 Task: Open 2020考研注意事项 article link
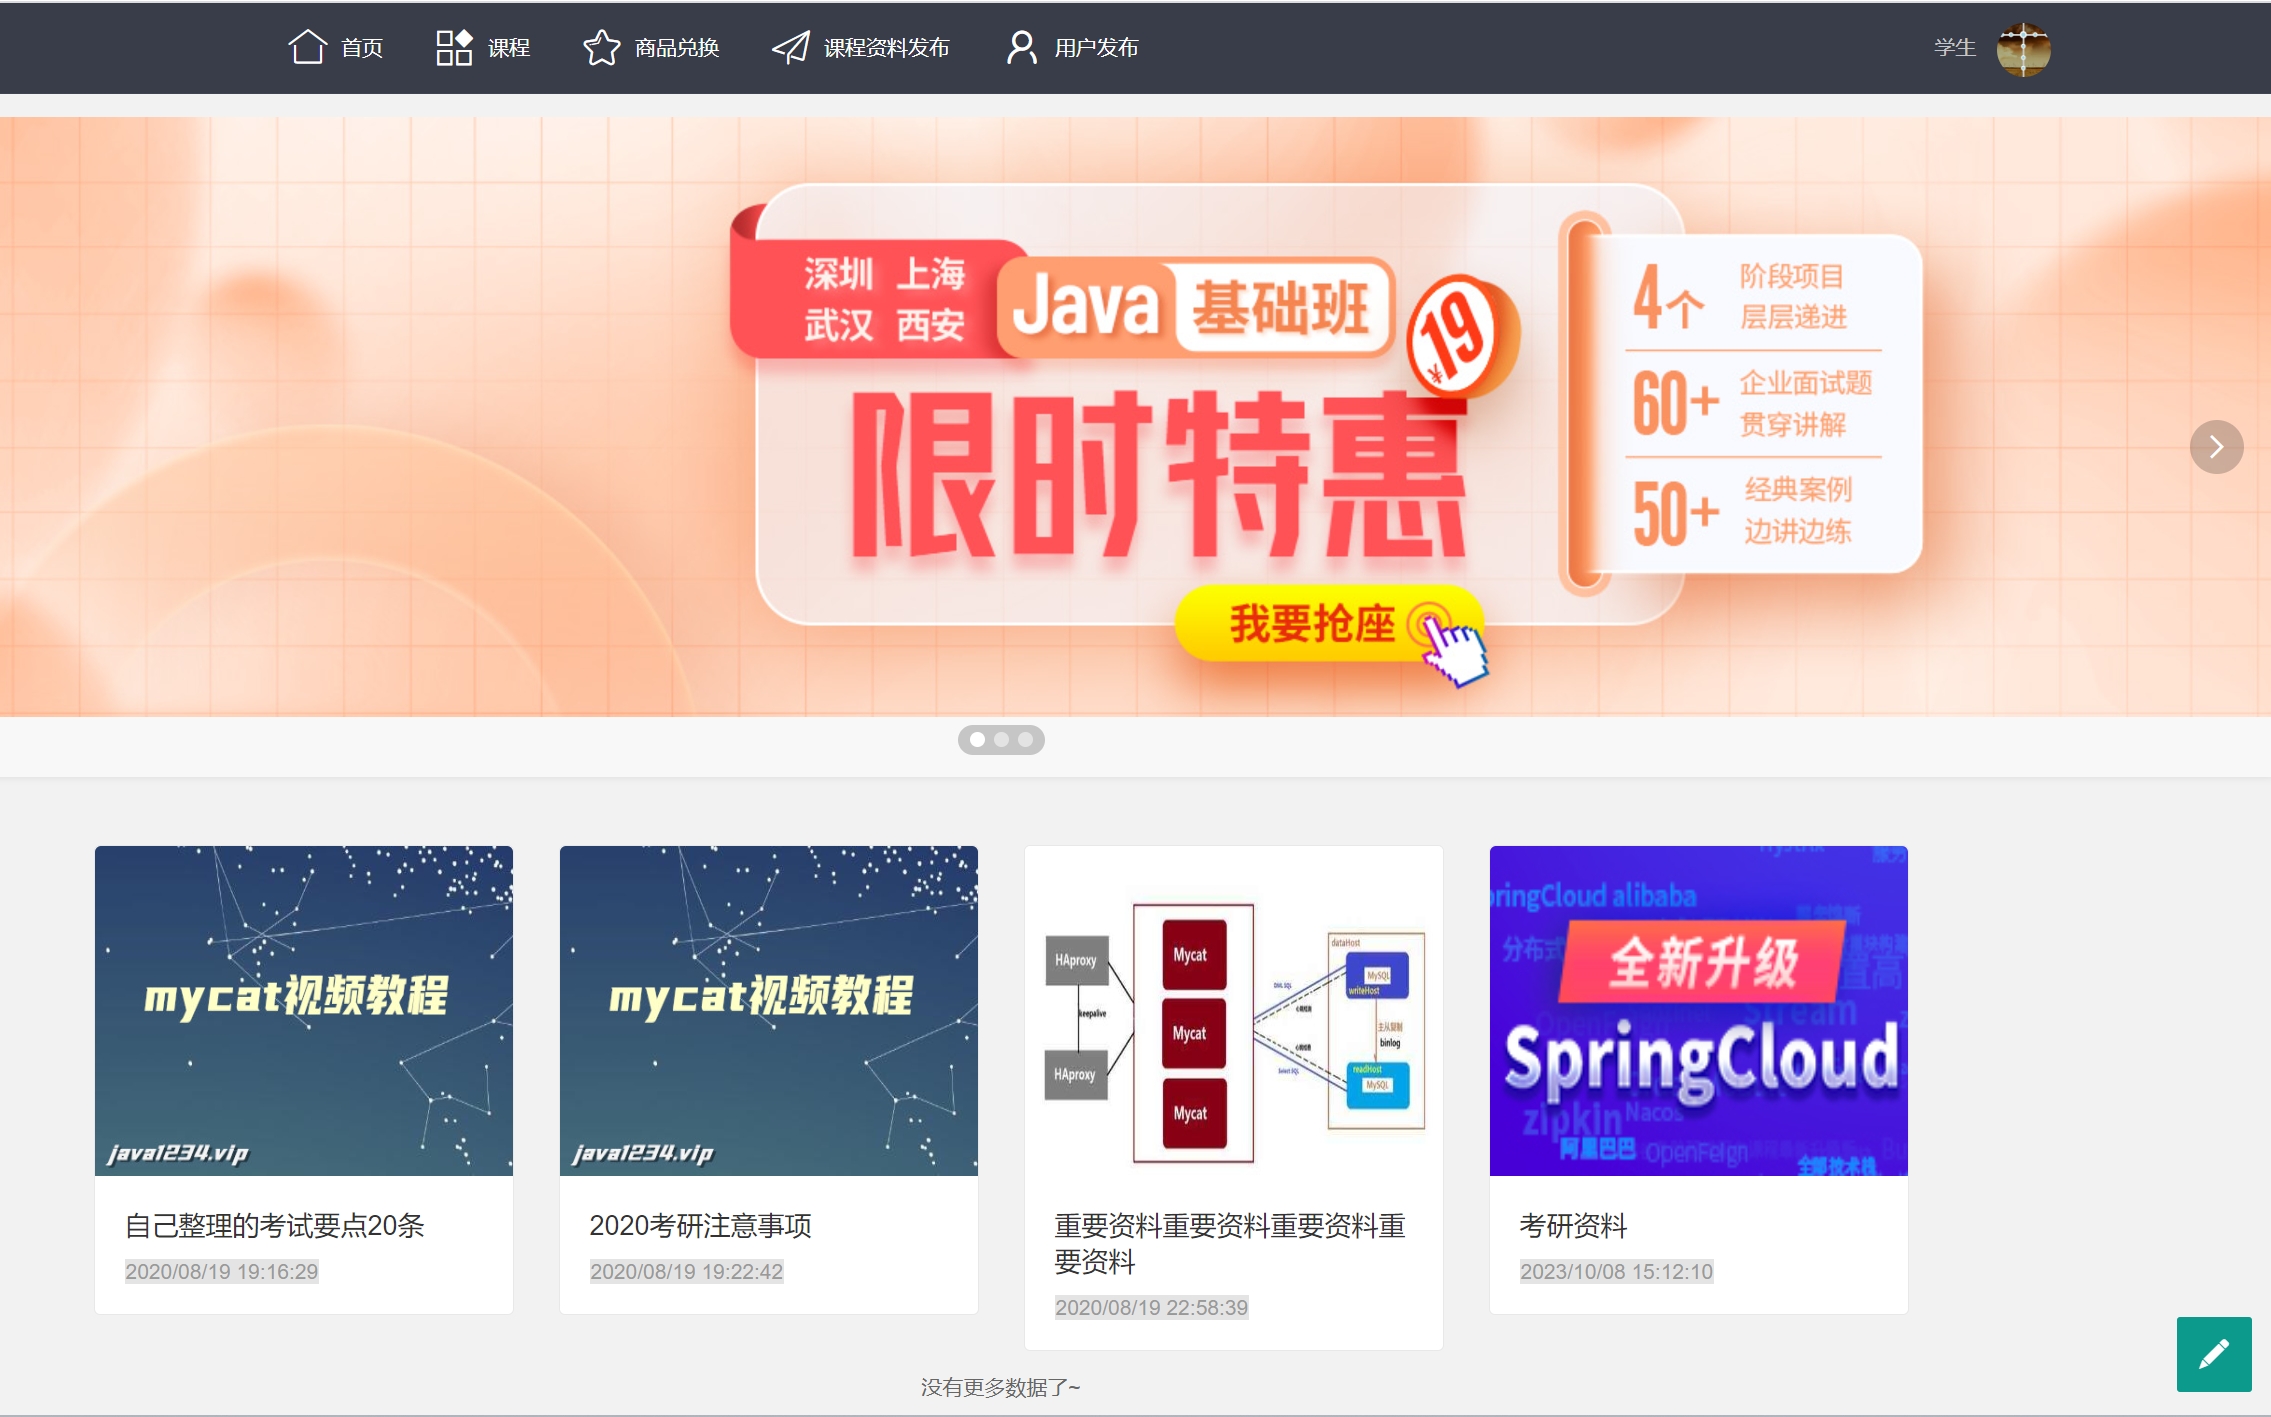[x=700, y=1225]
